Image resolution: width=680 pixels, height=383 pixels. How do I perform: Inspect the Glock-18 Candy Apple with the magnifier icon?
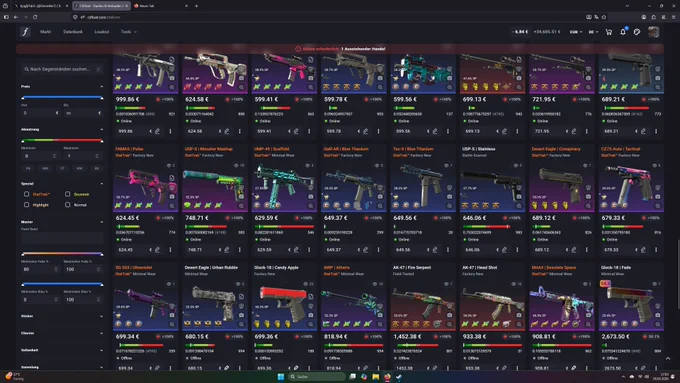tap(311, 324)
